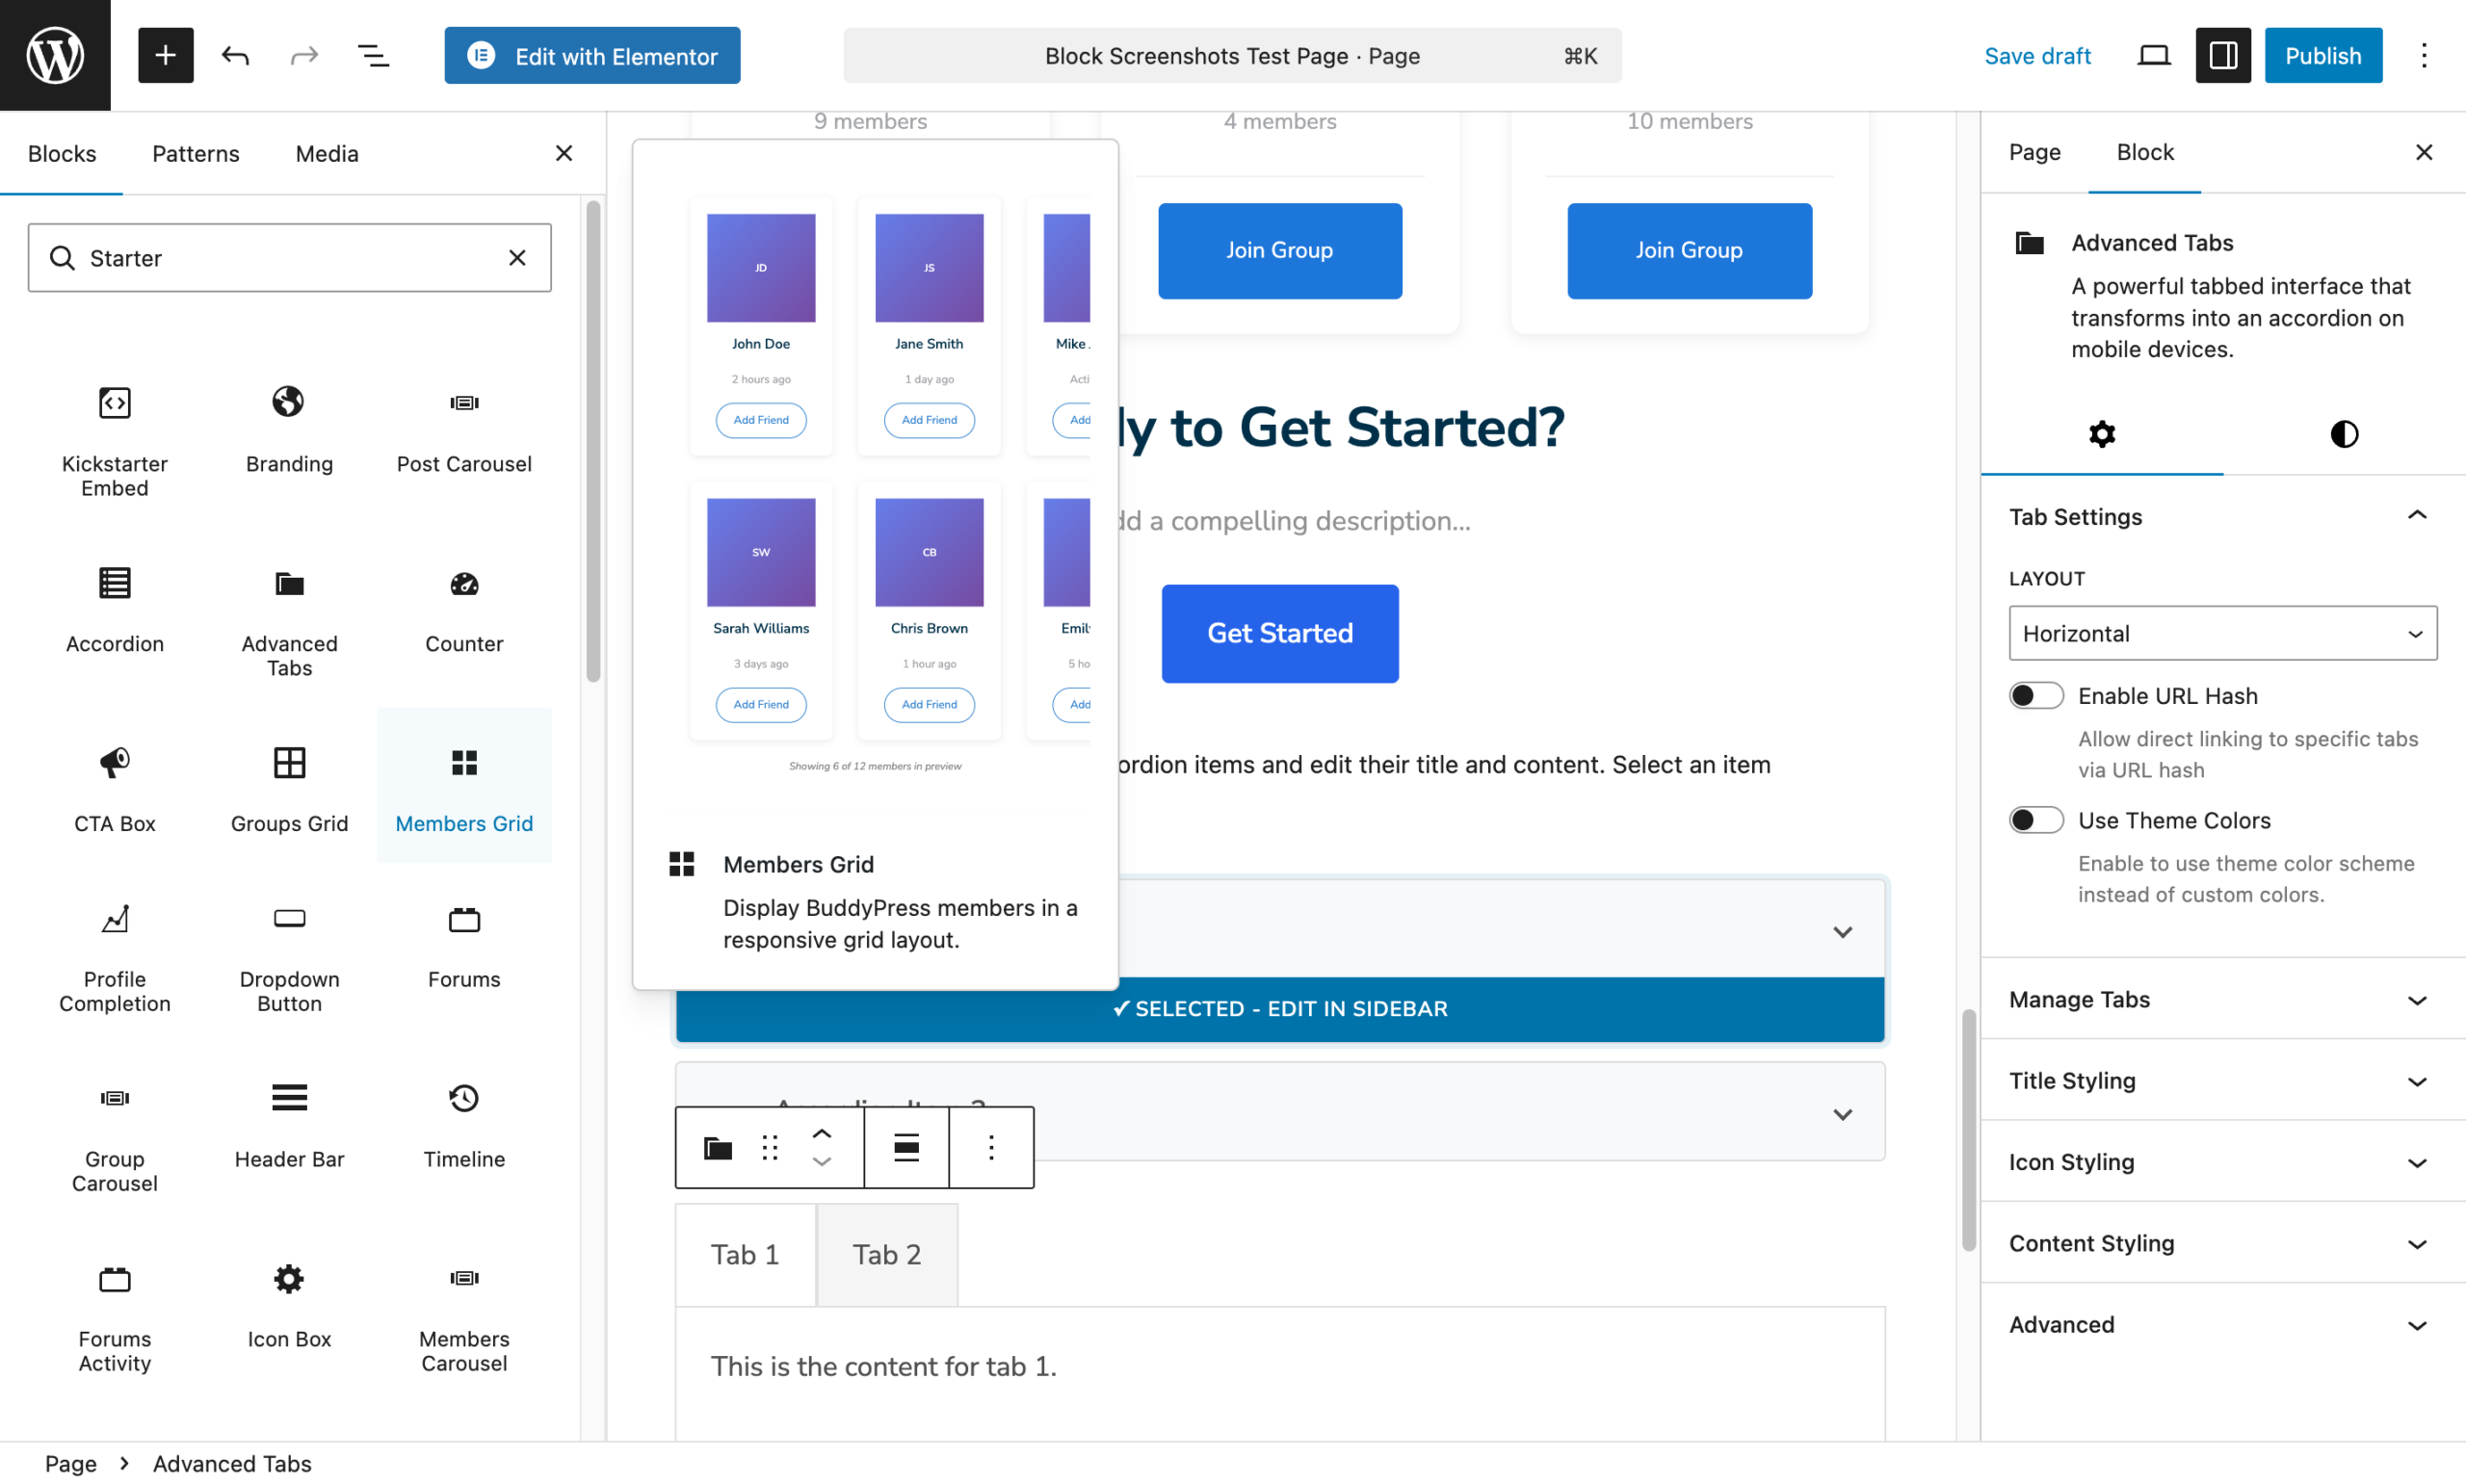Select the Groups Grid block
This screenshot has height=1484, width=2466.
tap(289, 790)
